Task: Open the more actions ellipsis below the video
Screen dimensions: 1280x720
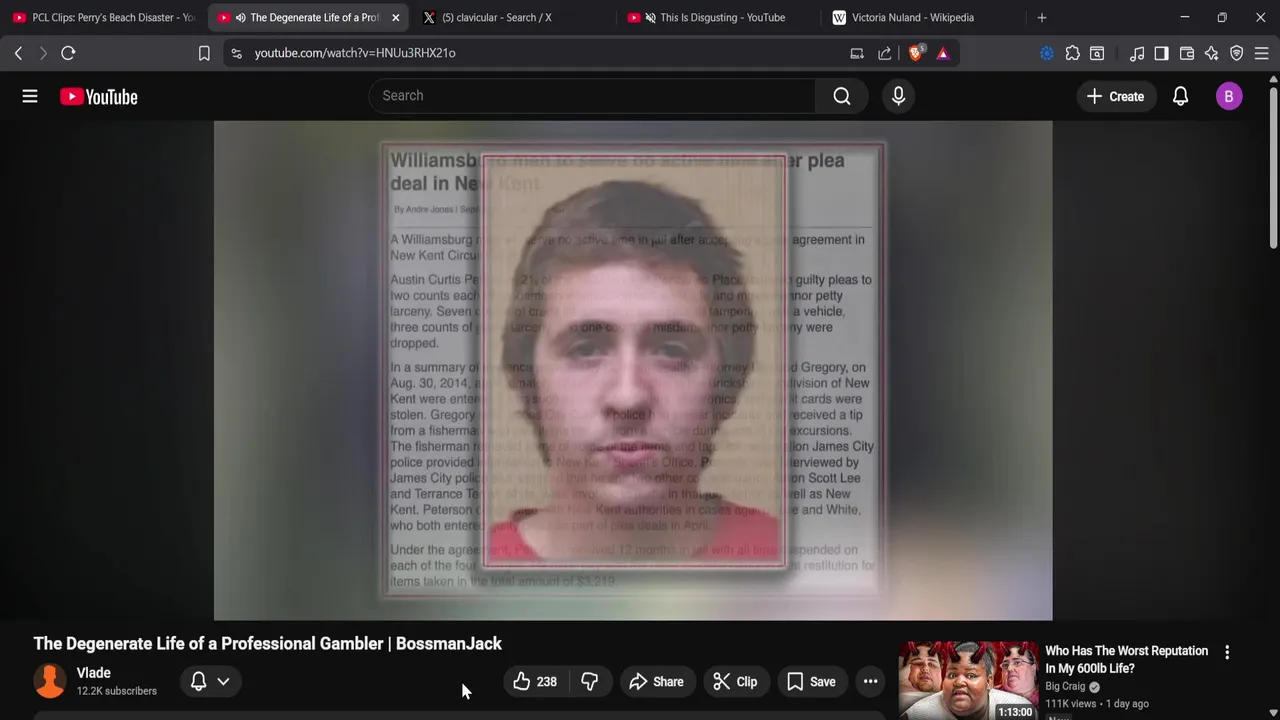Action: click(x=870, y=682)
